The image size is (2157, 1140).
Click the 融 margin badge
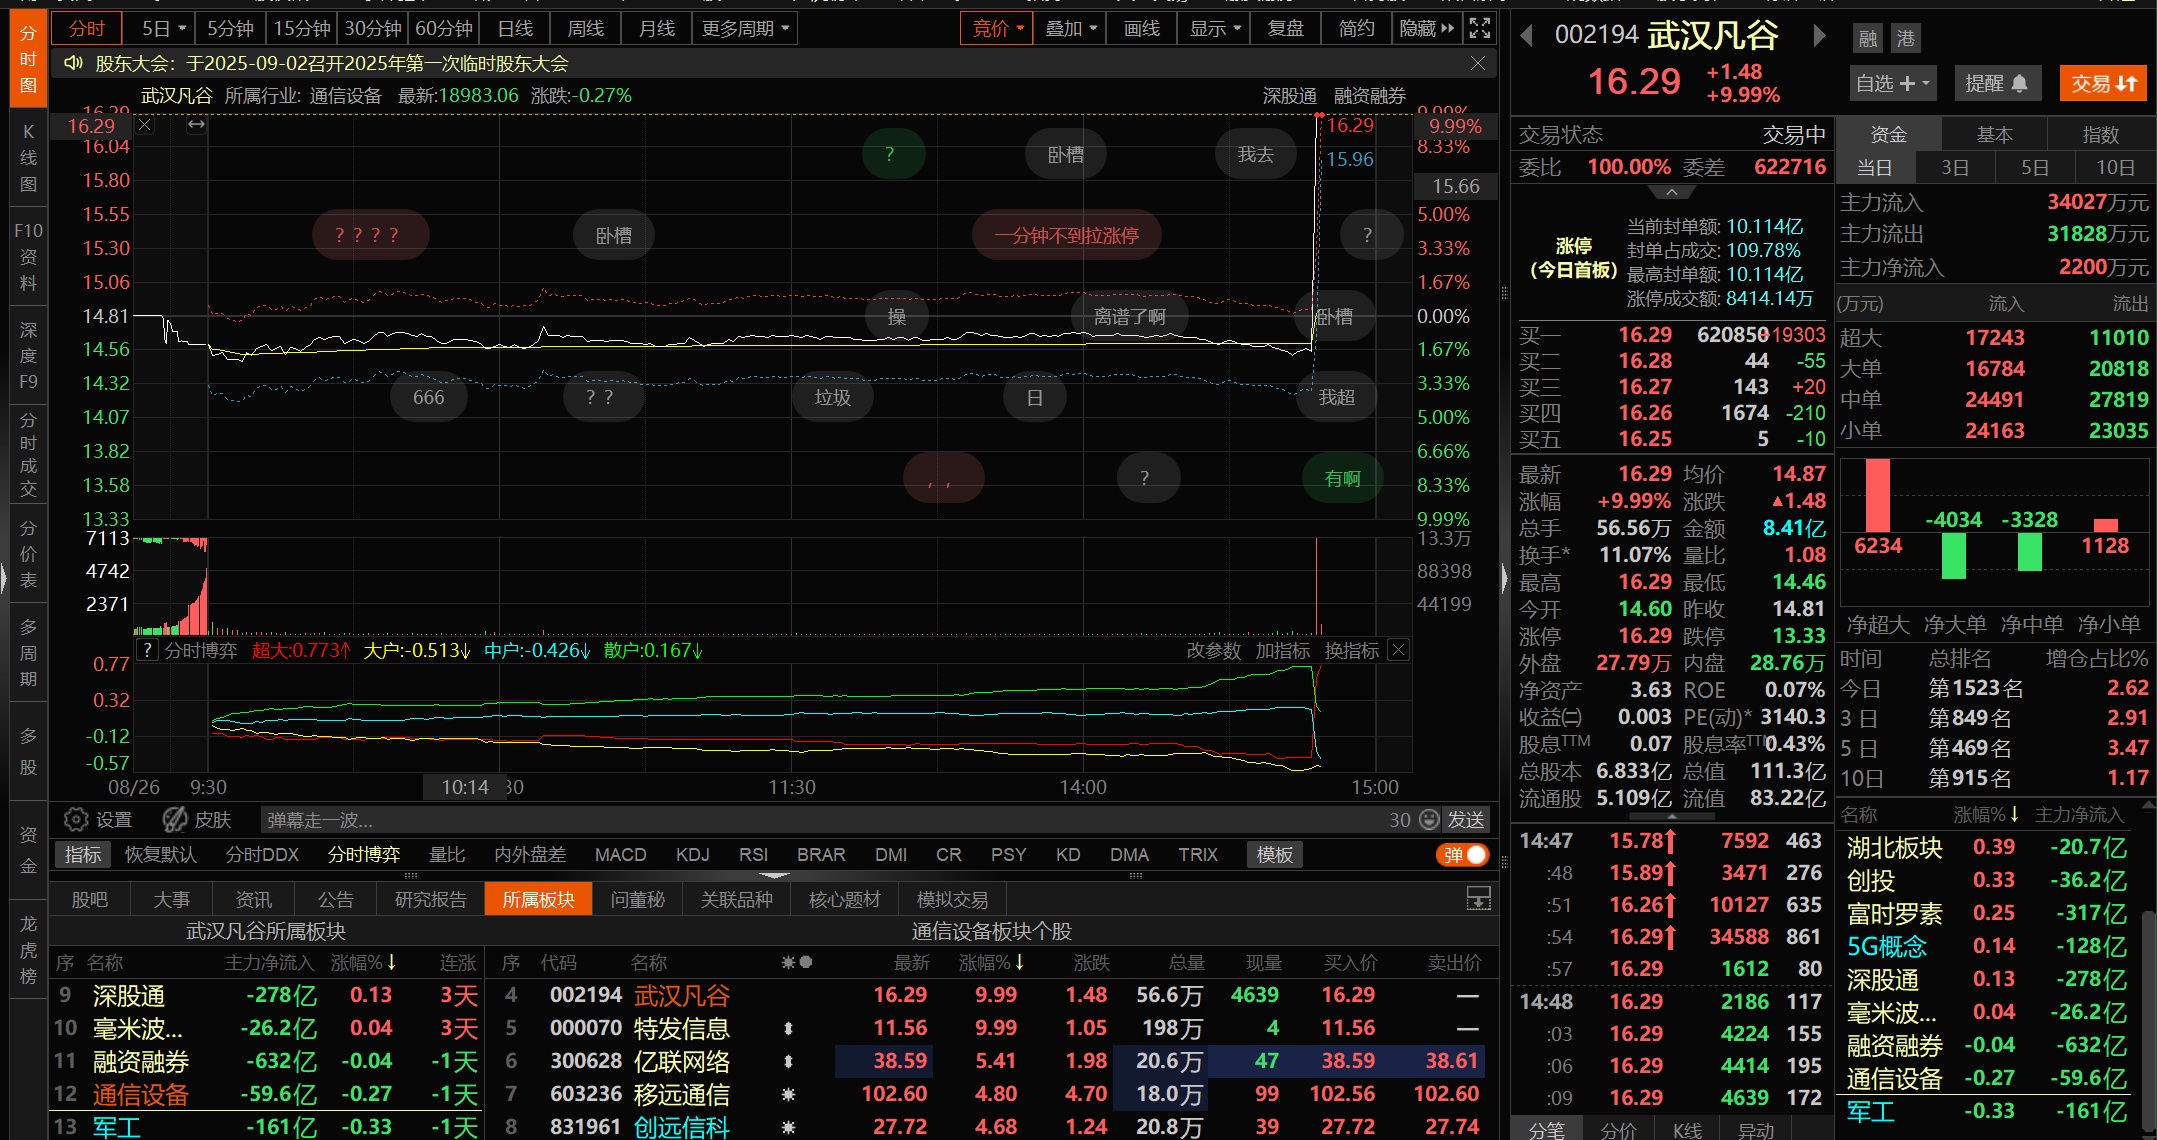[1868, 39]
